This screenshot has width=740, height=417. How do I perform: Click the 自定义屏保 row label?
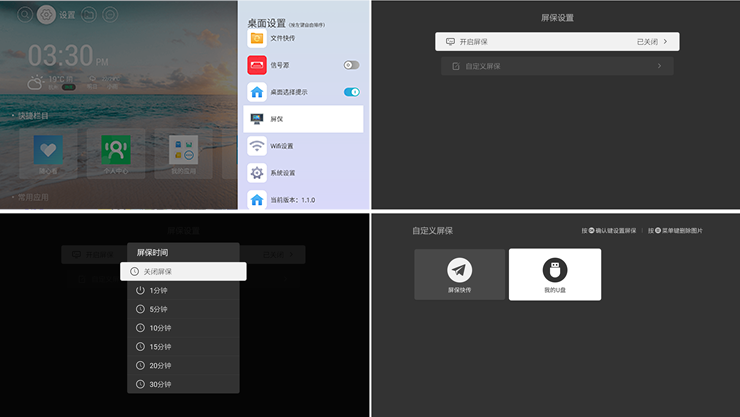(483, 66)
